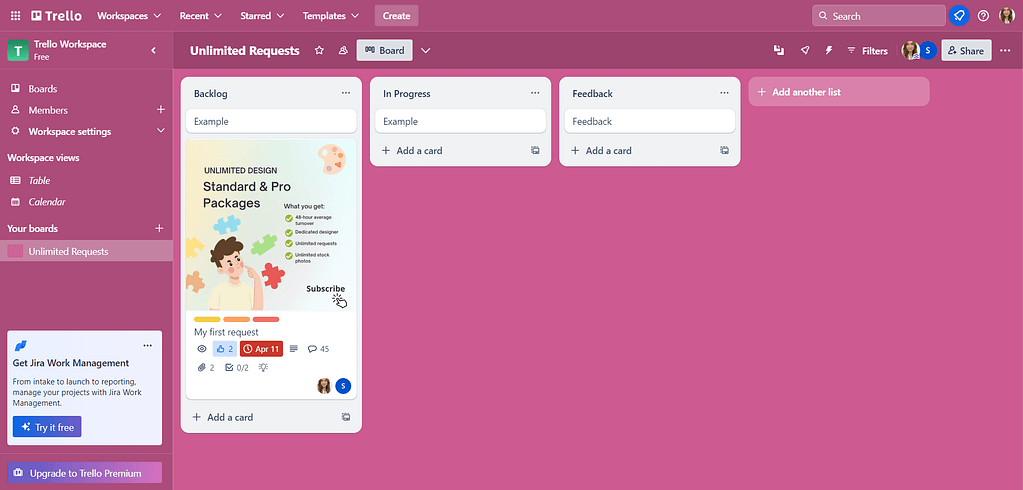Open the Trello Workspace green T icon
Screen dimensions: 1023x490
point(18,50)
